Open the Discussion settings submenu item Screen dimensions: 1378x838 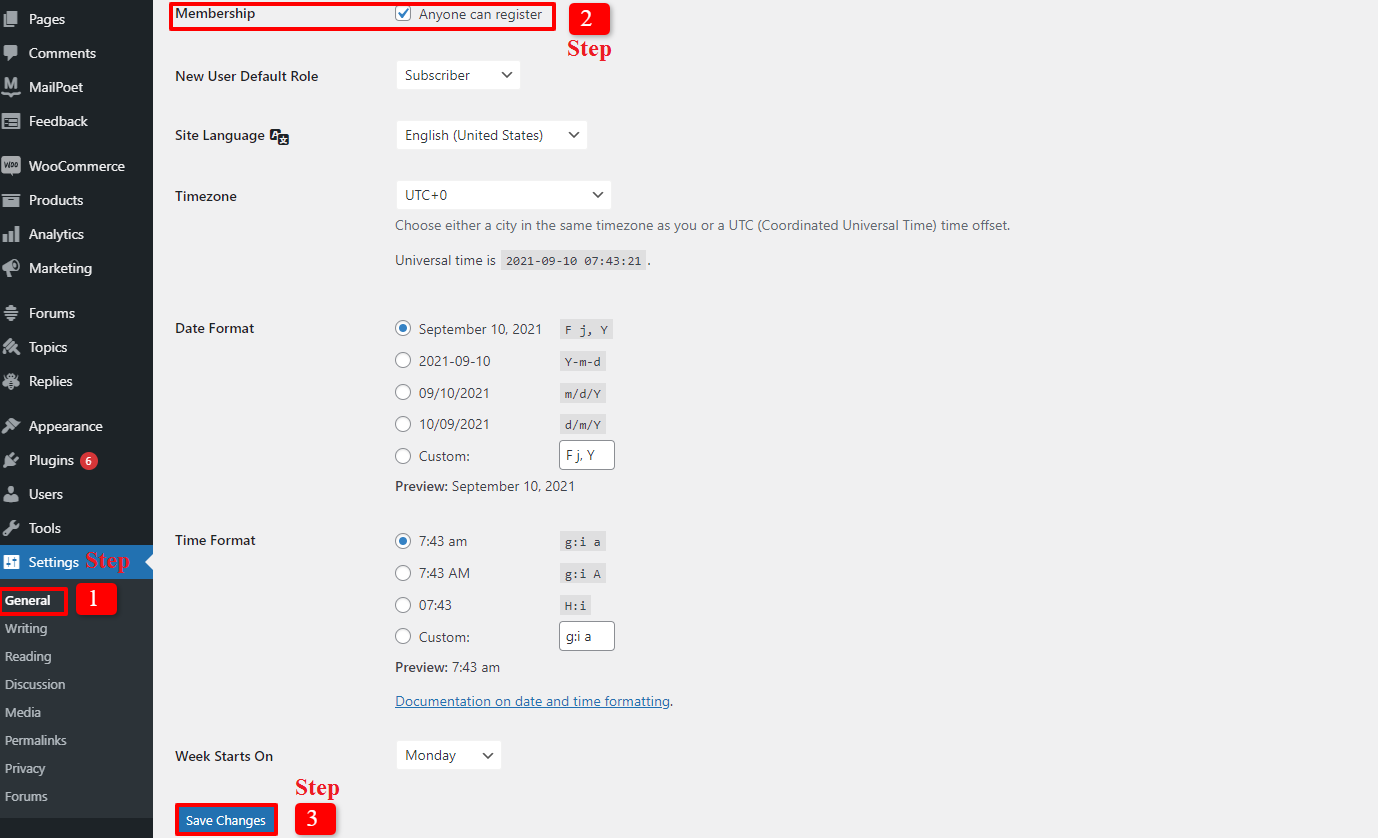35,685
